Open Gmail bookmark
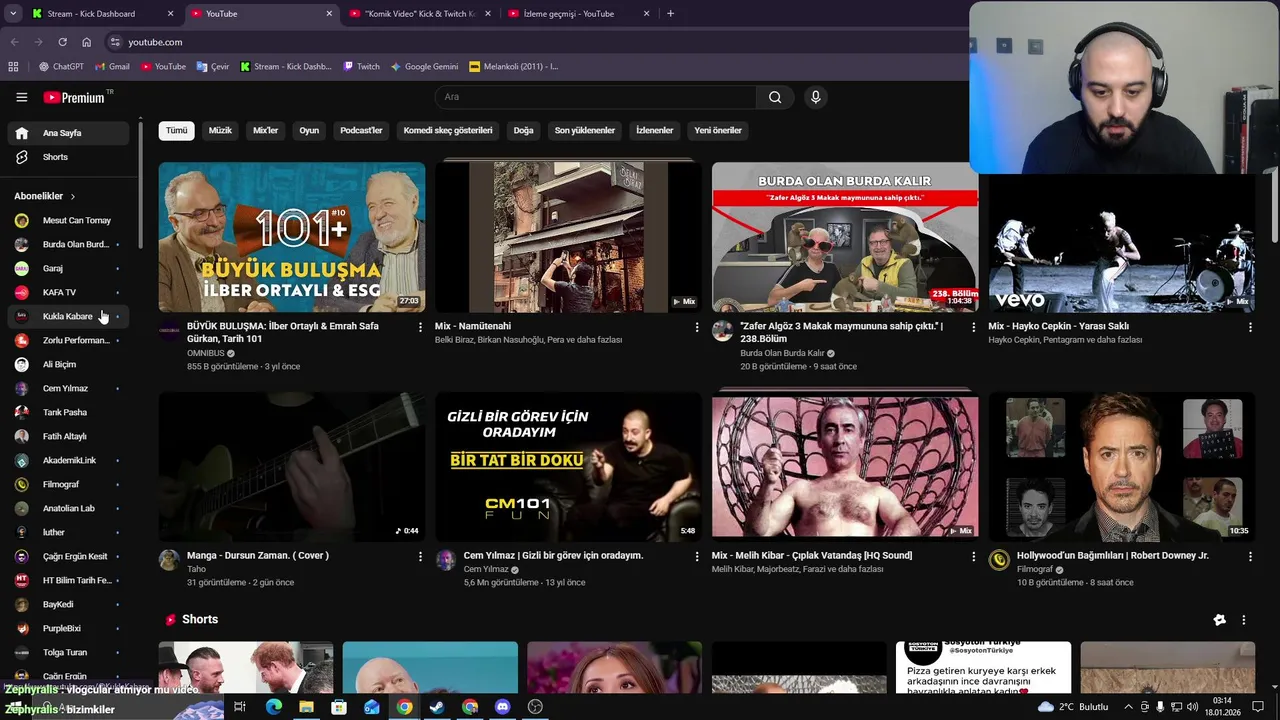 112,67
